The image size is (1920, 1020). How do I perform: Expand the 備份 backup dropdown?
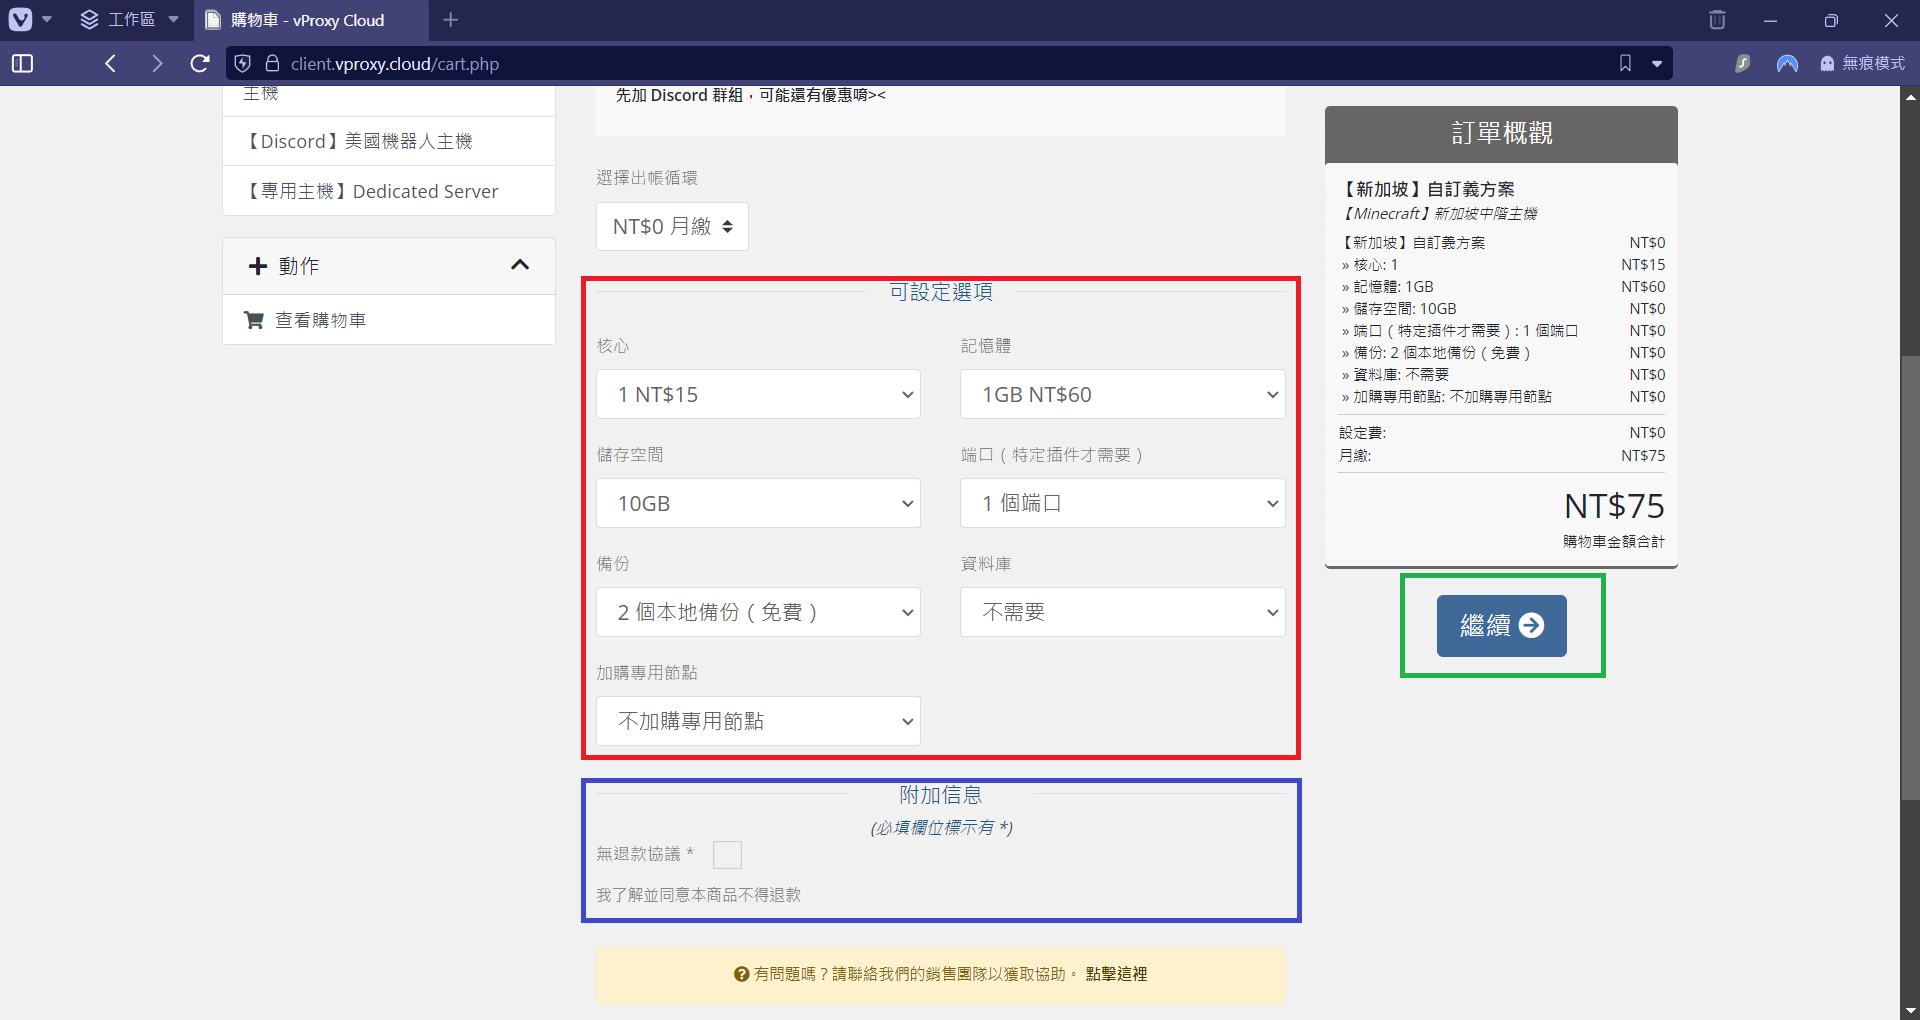[x=758, y=613]
